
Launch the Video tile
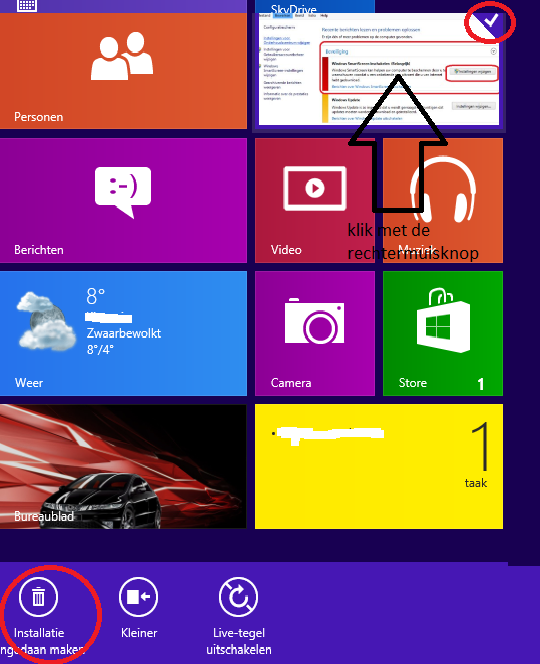click(315, 200)
